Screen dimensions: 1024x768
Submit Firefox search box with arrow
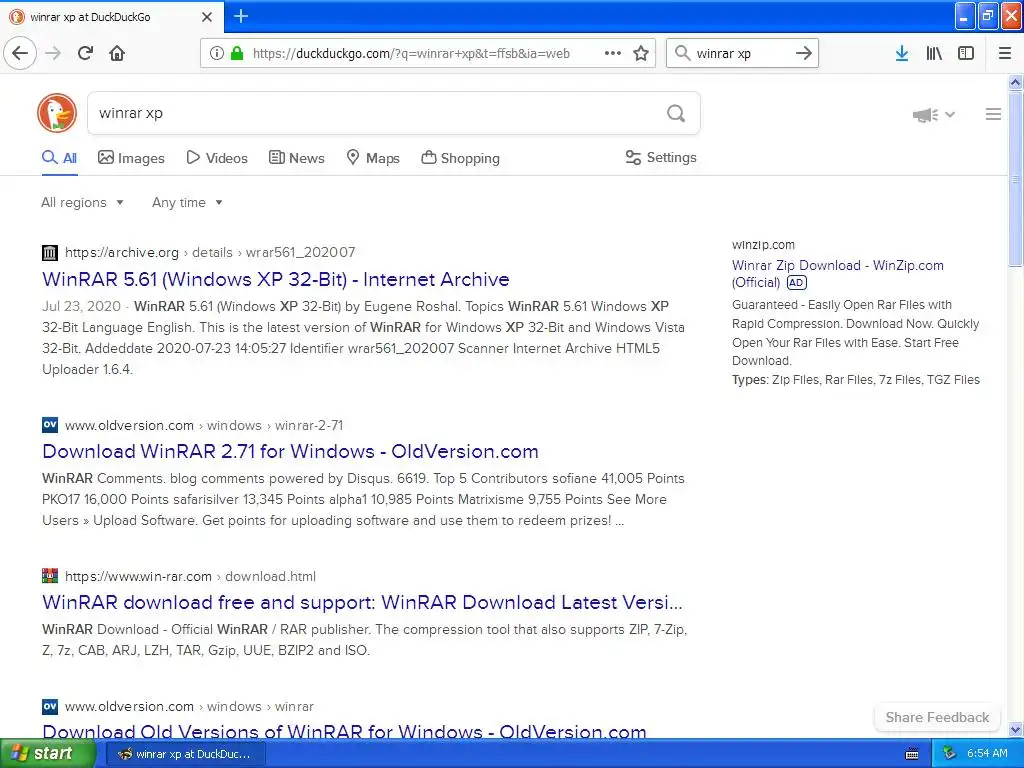pos(804,53)
